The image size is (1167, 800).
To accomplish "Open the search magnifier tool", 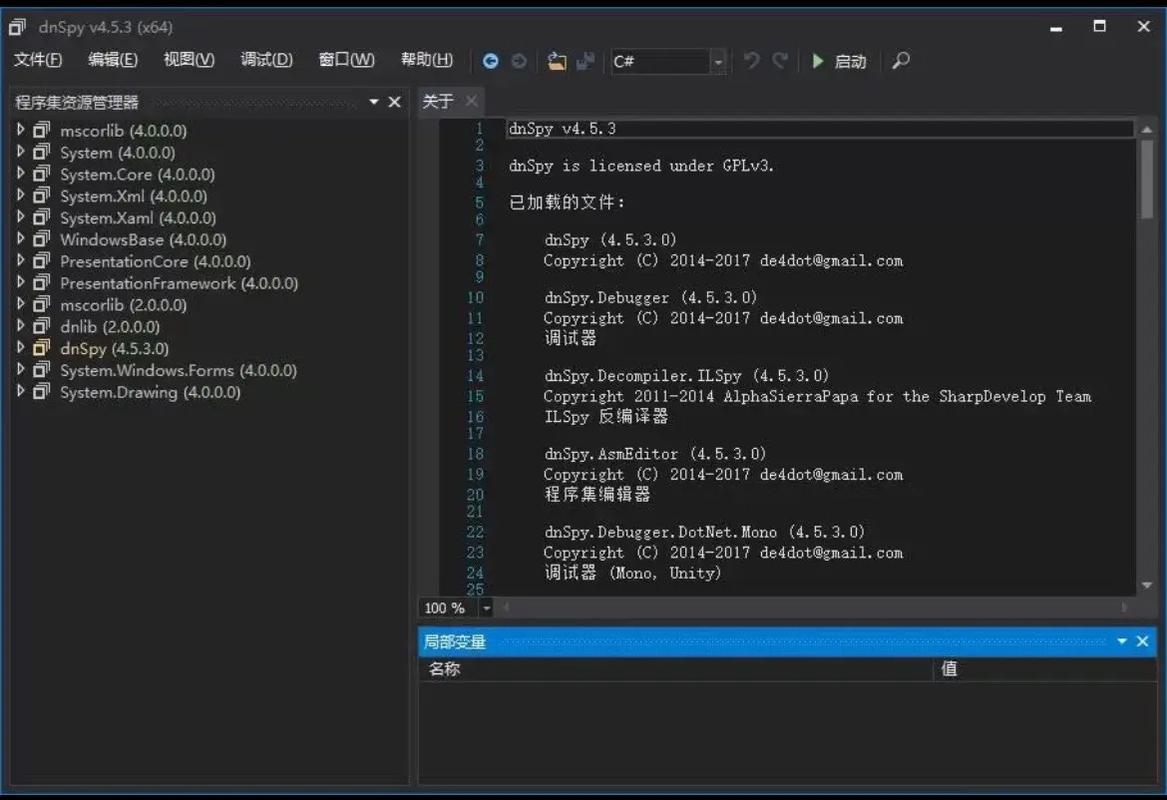I will (901, 60).
